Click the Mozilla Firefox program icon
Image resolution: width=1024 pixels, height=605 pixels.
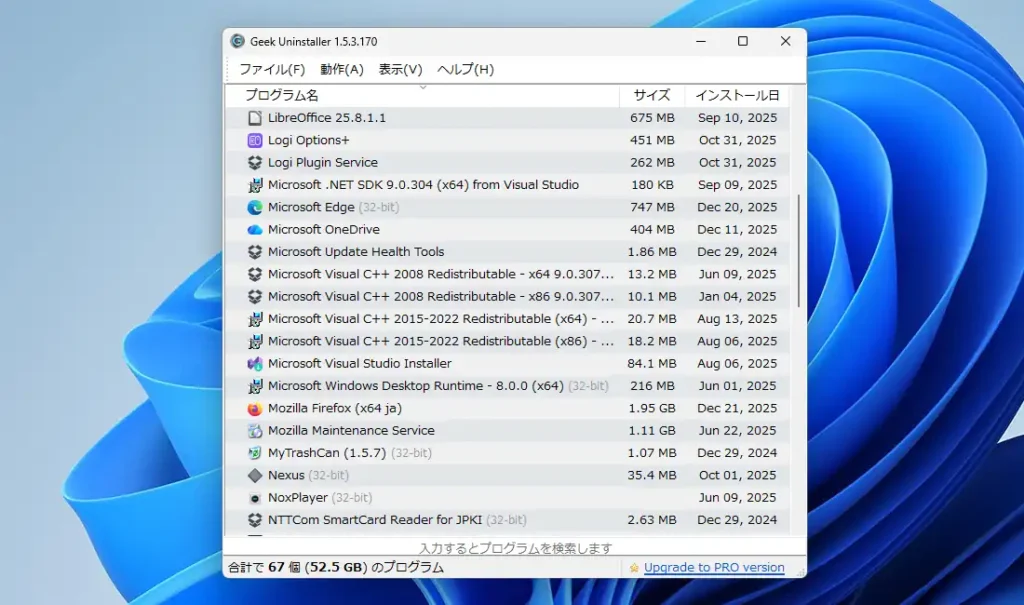pyautogui.click(x=255, y=408)
